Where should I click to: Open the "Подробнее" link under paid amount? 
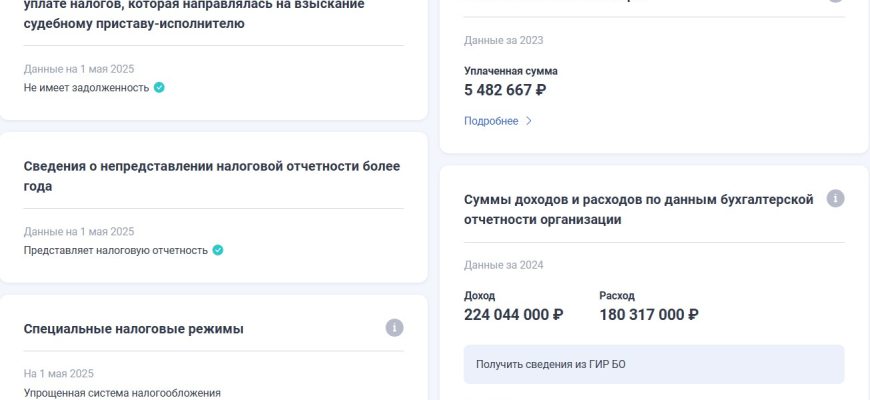pos(491,121)
